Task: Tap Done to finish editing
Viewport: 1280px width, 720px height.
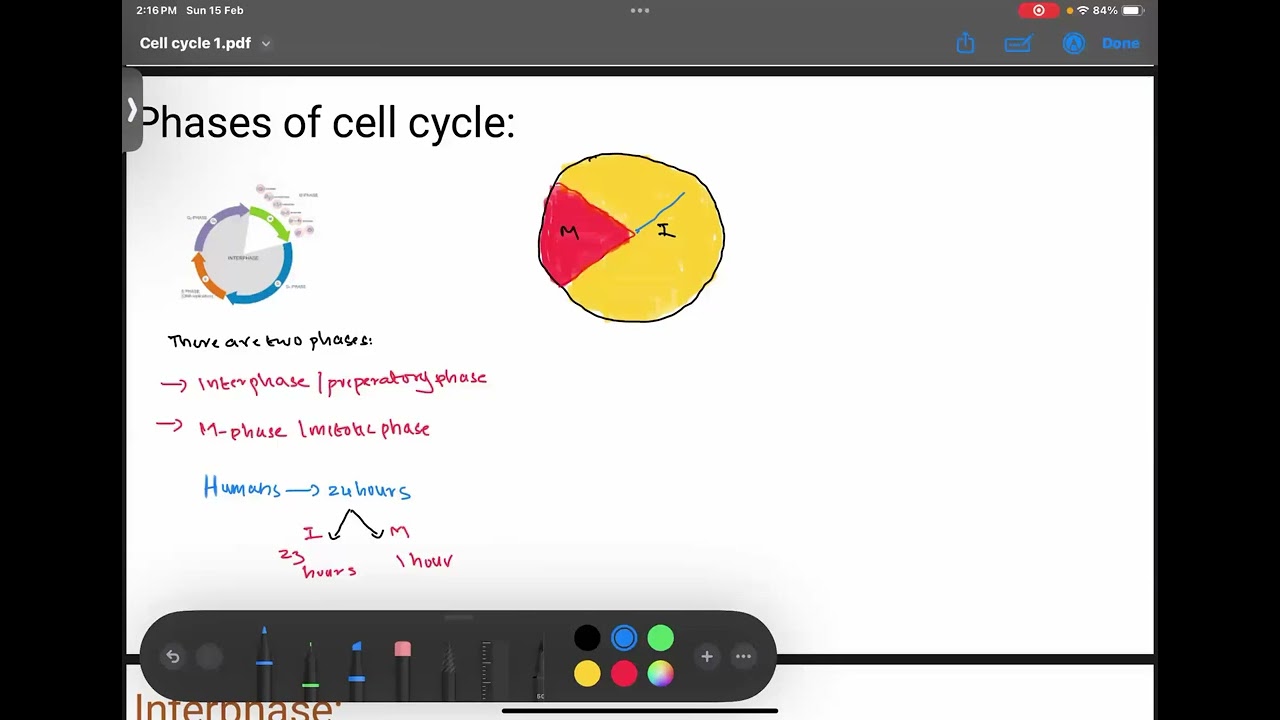Action: point(1120,43)
